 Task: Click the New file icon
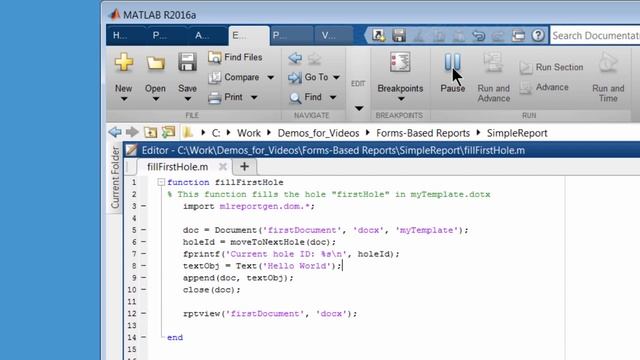(124, 63)
